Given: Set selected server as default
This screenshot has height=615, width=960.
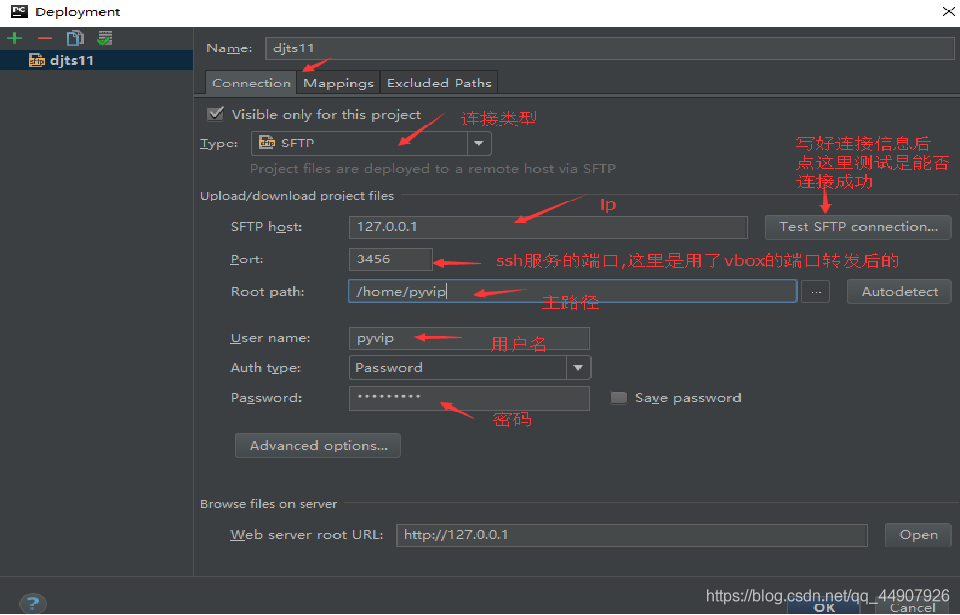Looking at the screenshot, I should (x=105, y=38).
